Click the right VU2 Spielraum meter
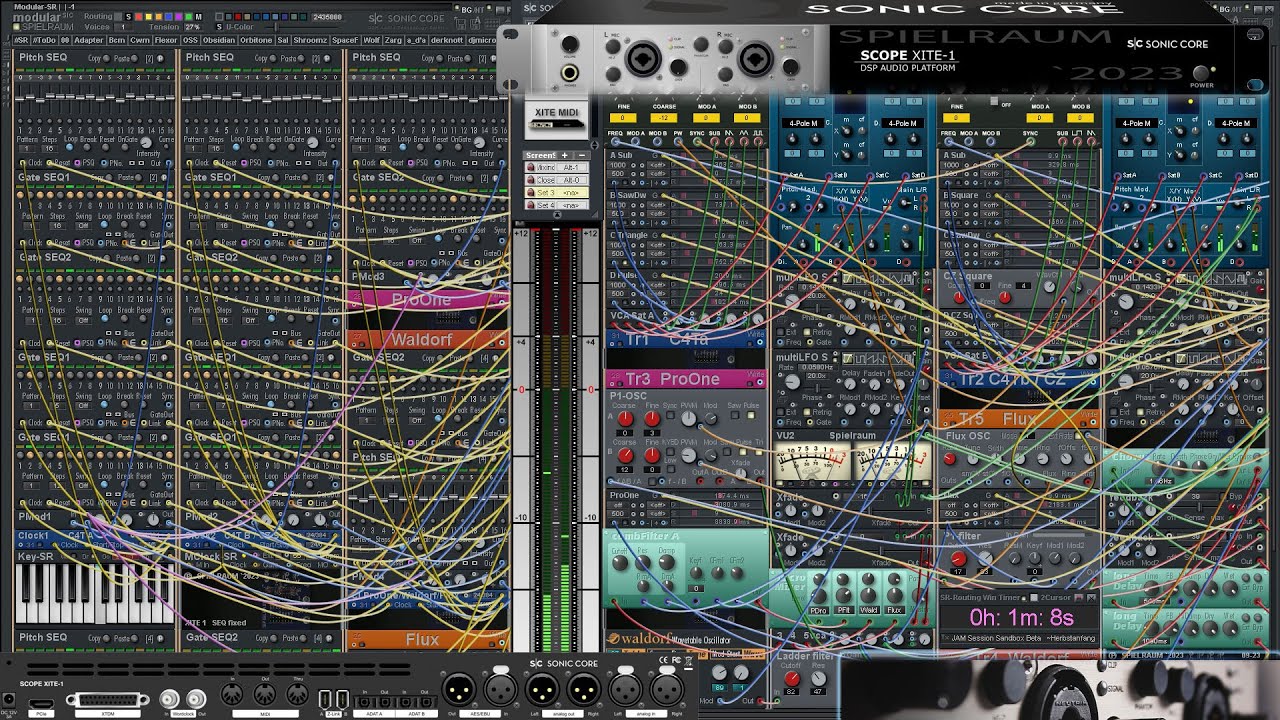 891,462
